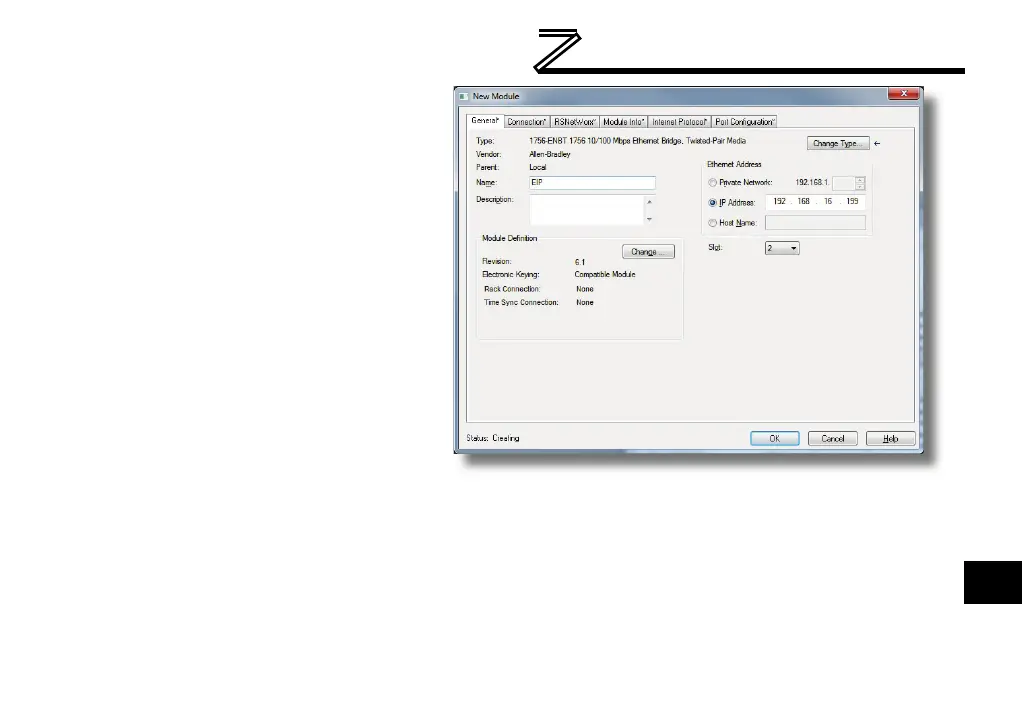The width and height of the screenshot is (1022, 720).
Task: Click the New Module window icon
Action: pos(463,96)
